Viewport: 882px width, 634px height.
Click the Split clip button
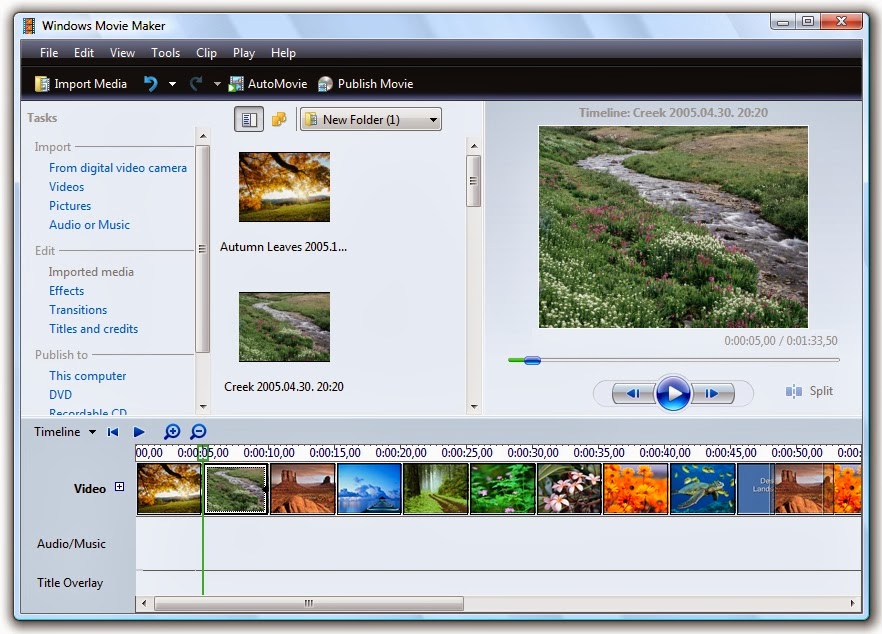tap(809, 391)
